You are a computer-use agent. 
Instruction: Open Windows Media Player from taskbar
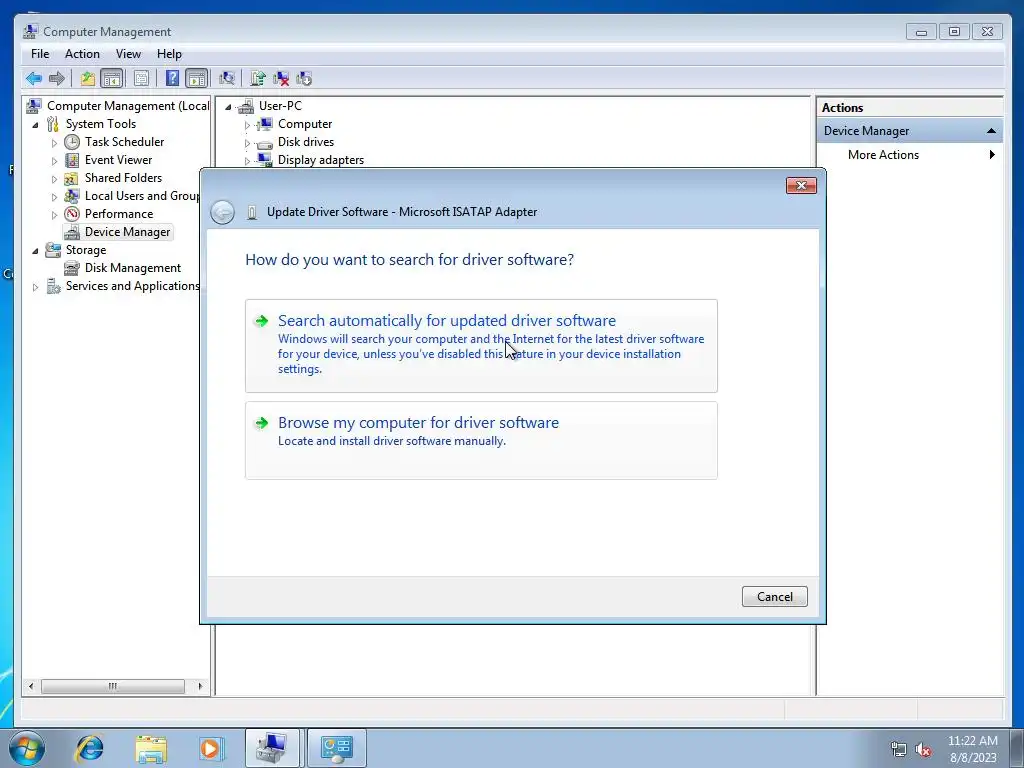211,748
